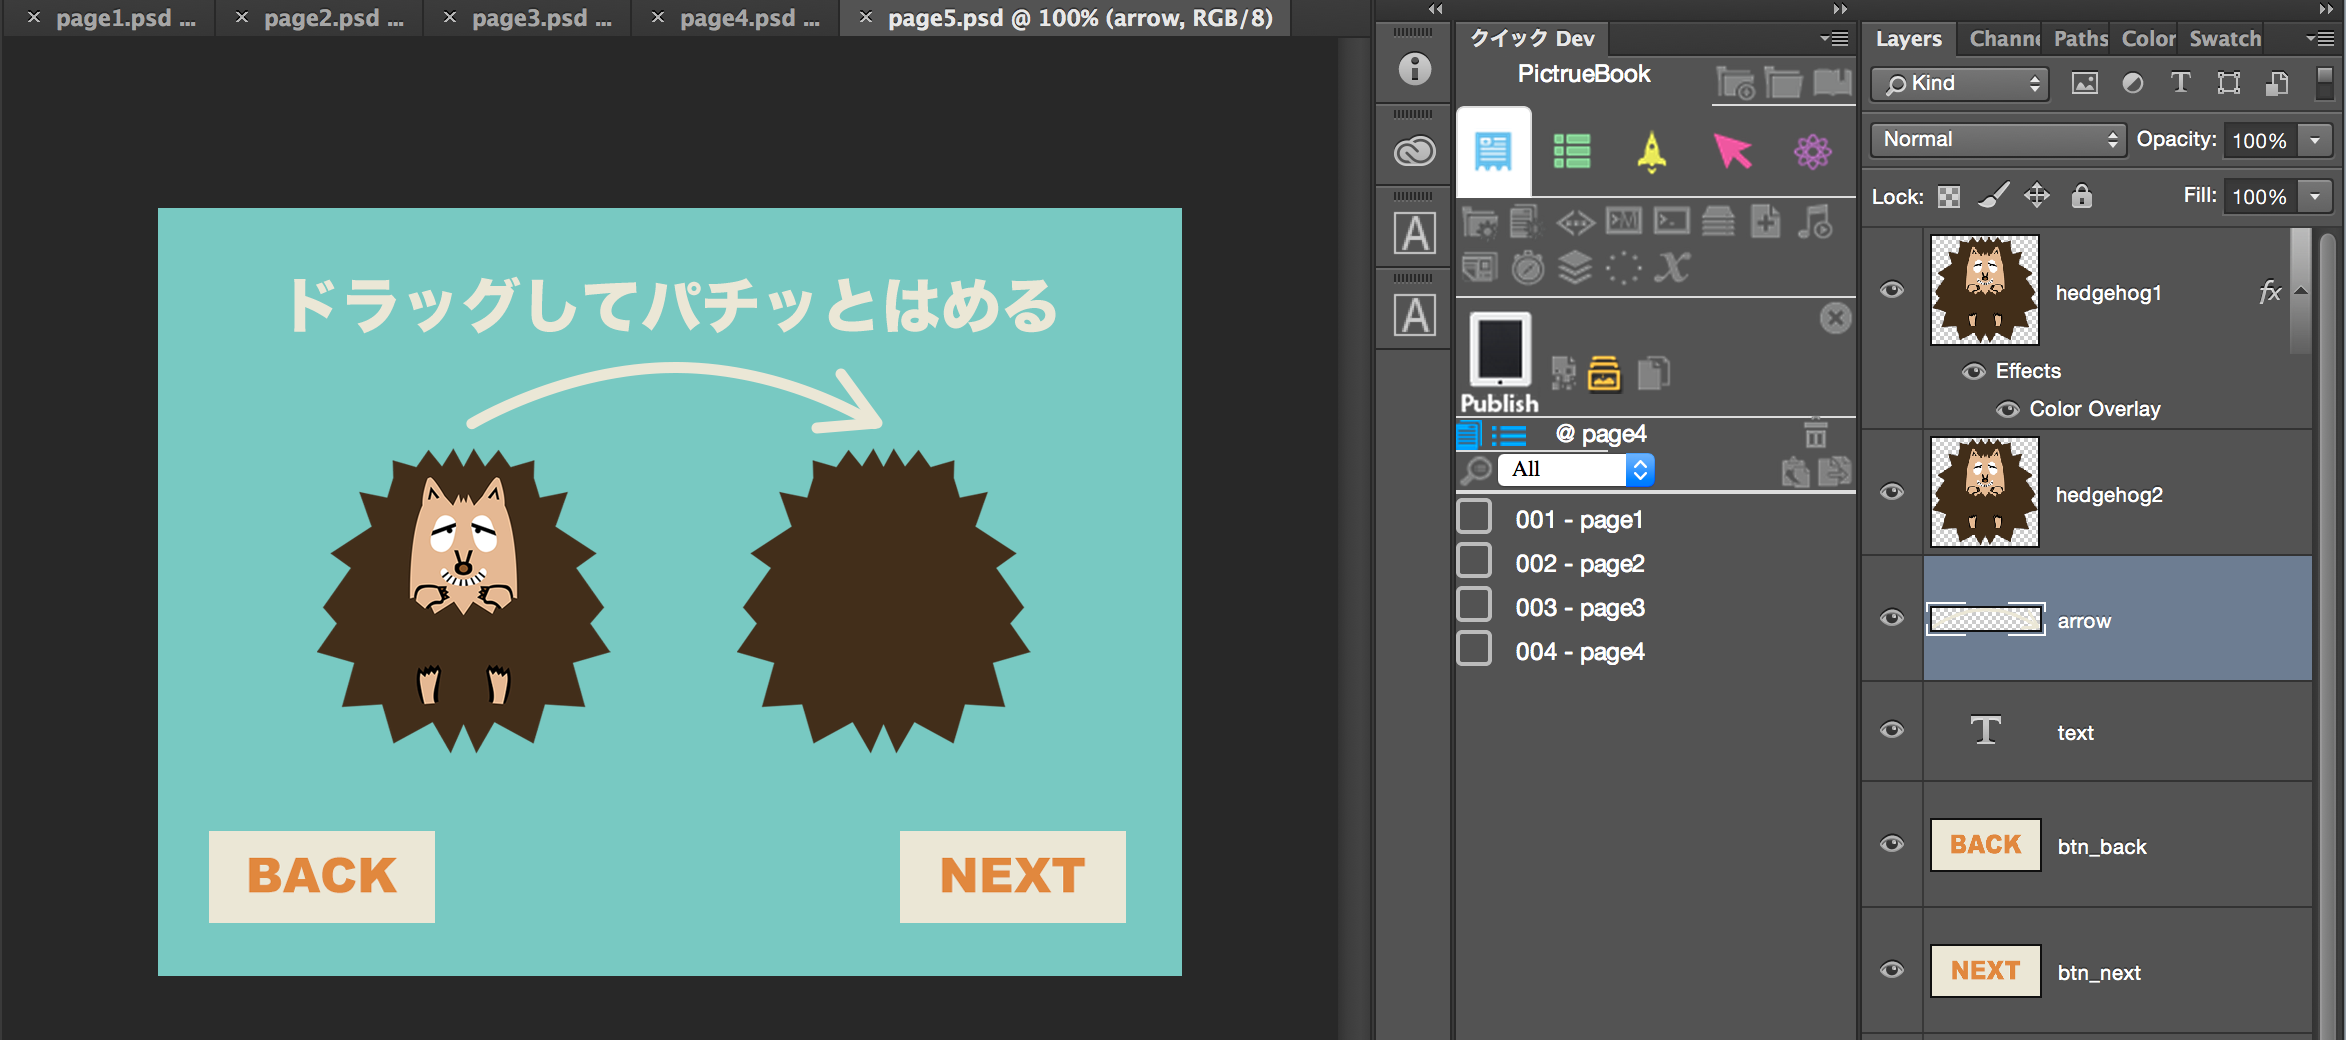Switch to the page3.psd document tab
Viewport: 2346px width, 1040px height.
click(528, 18)
